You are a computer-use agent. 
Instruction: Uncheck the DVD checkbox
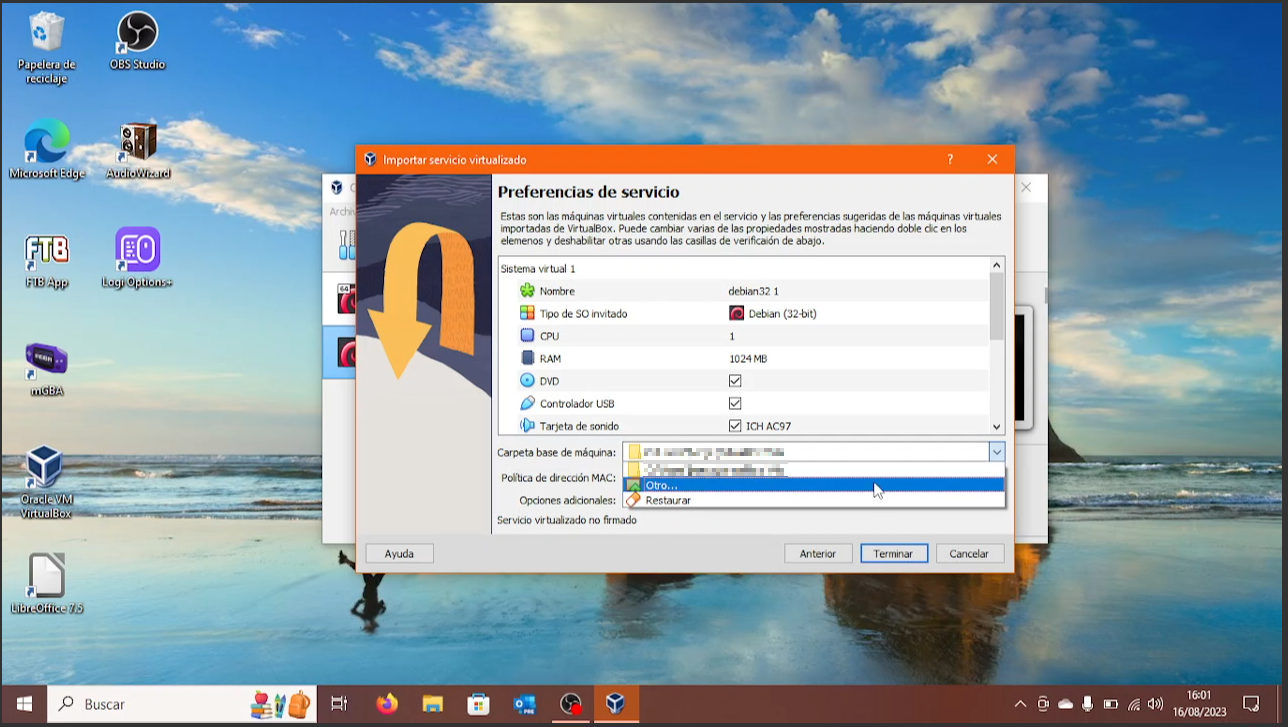coord(735,381)
